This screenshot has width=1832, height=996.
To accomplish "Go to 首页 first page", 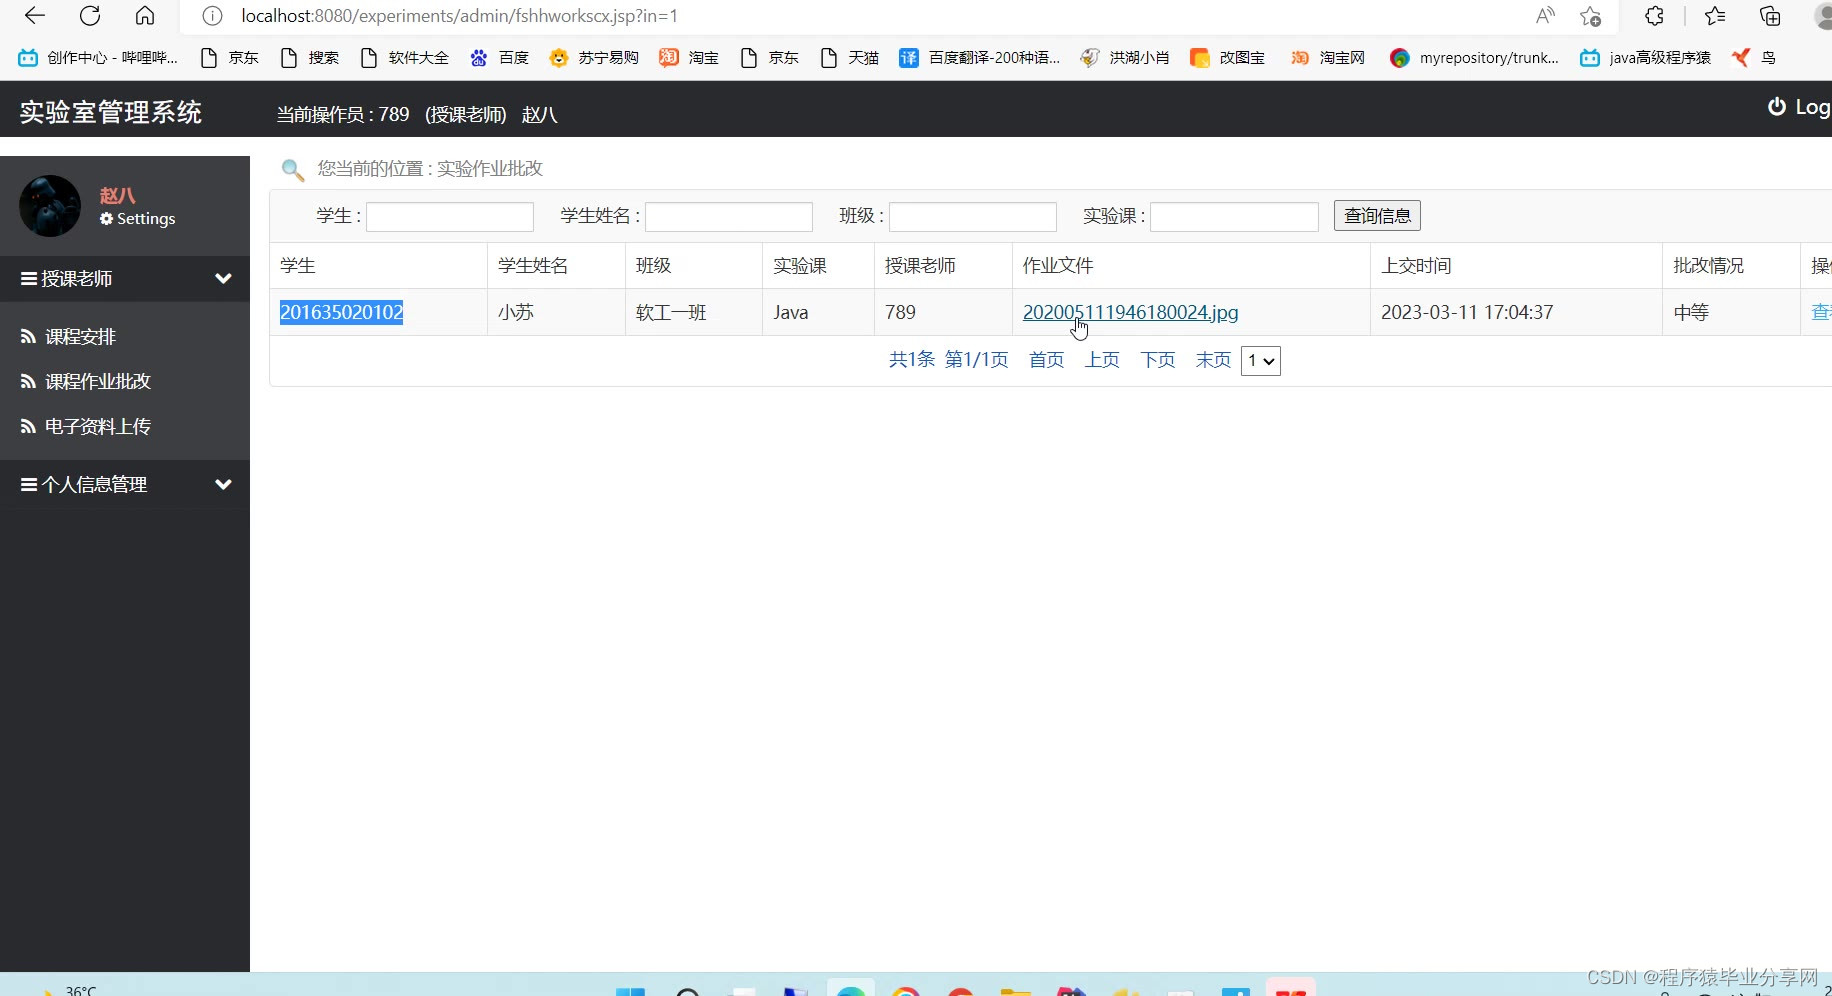I will pyautogui.click(x=1046, y=360).
